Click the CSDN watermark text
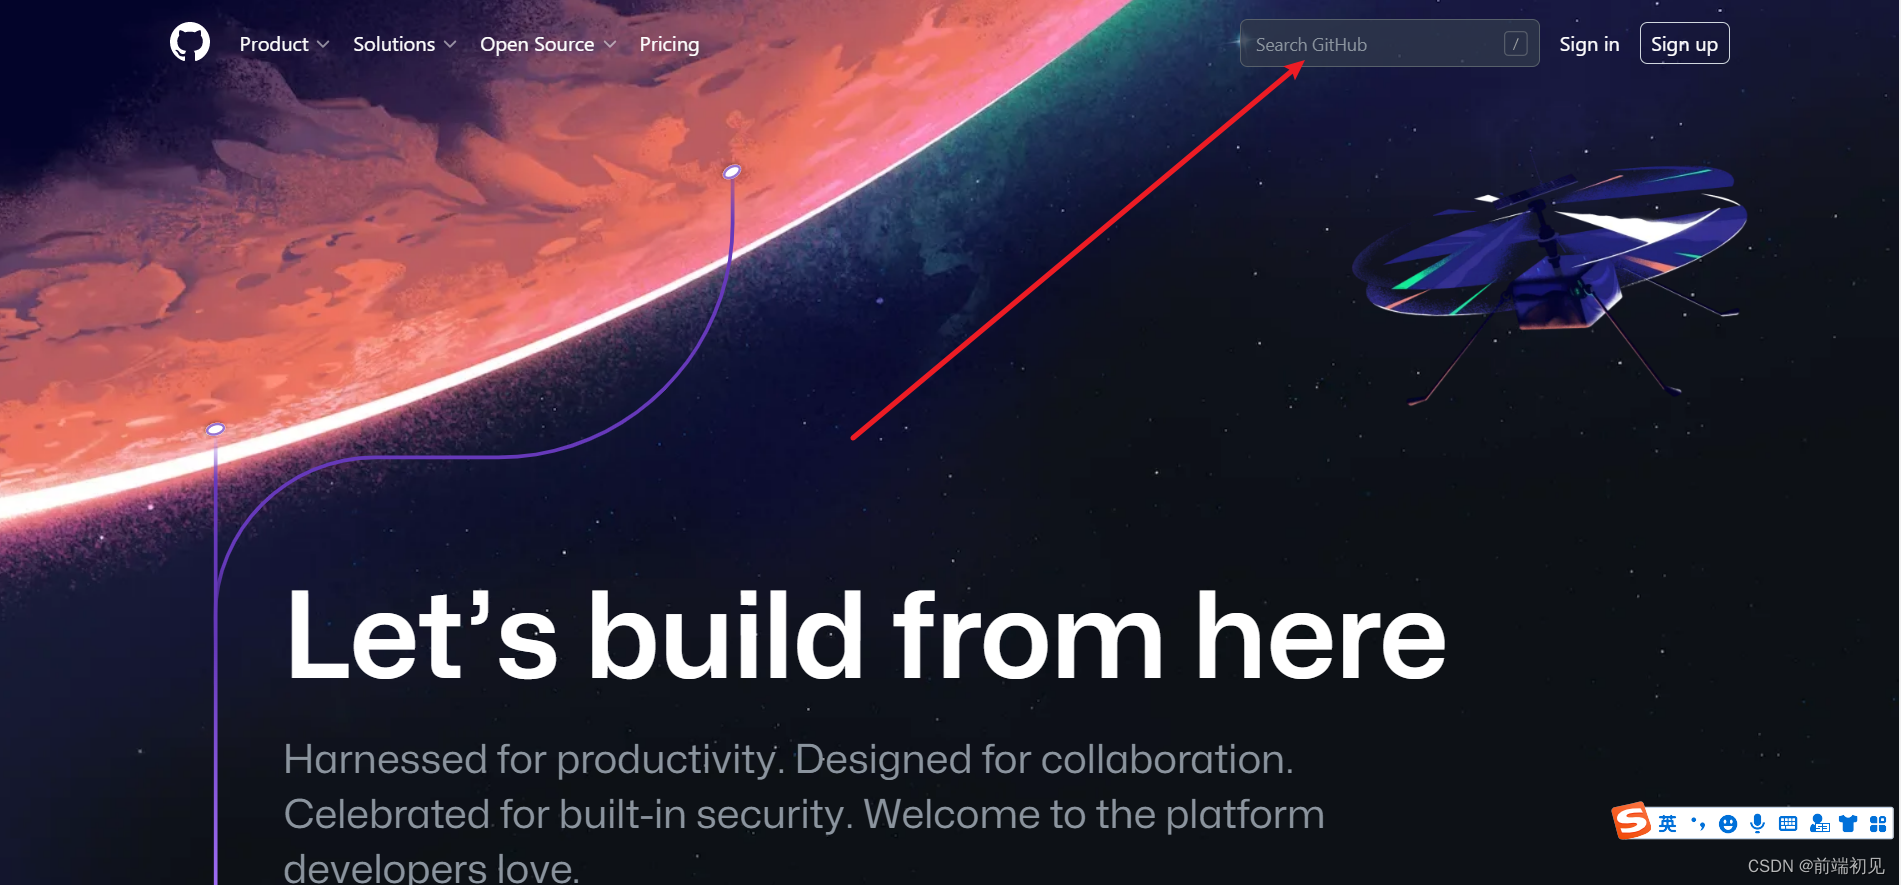The image size is (1901, 885). pos(1816,866)
